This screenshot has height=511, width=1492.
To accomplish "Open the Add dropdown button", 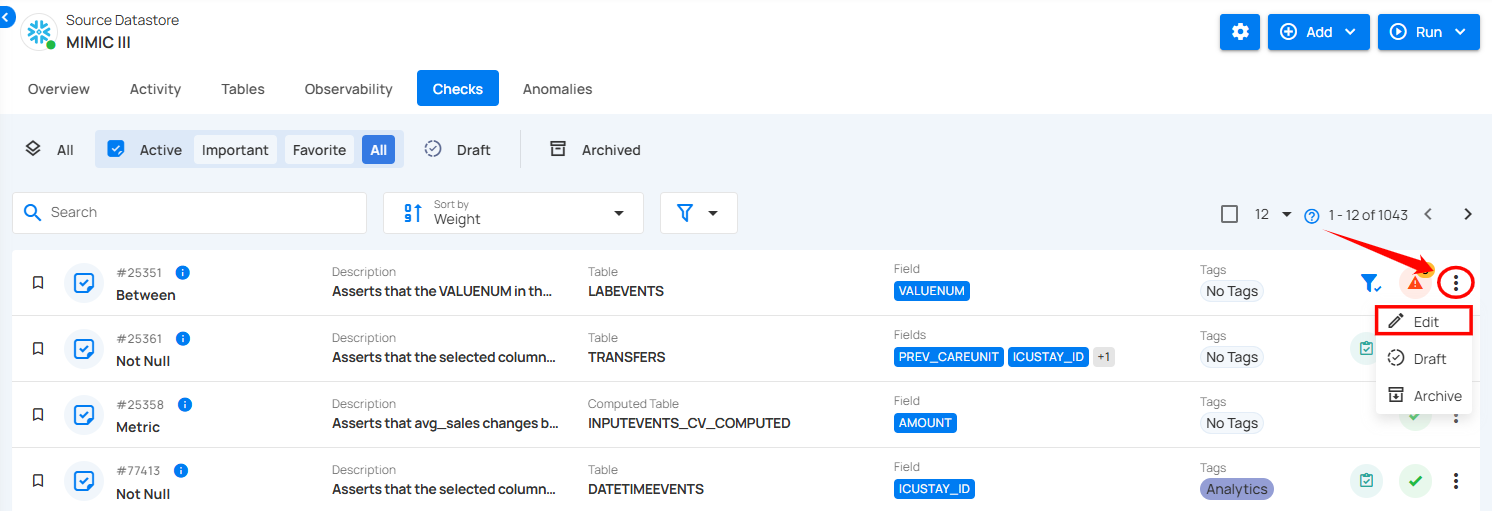I will (x=1318, y=32).
